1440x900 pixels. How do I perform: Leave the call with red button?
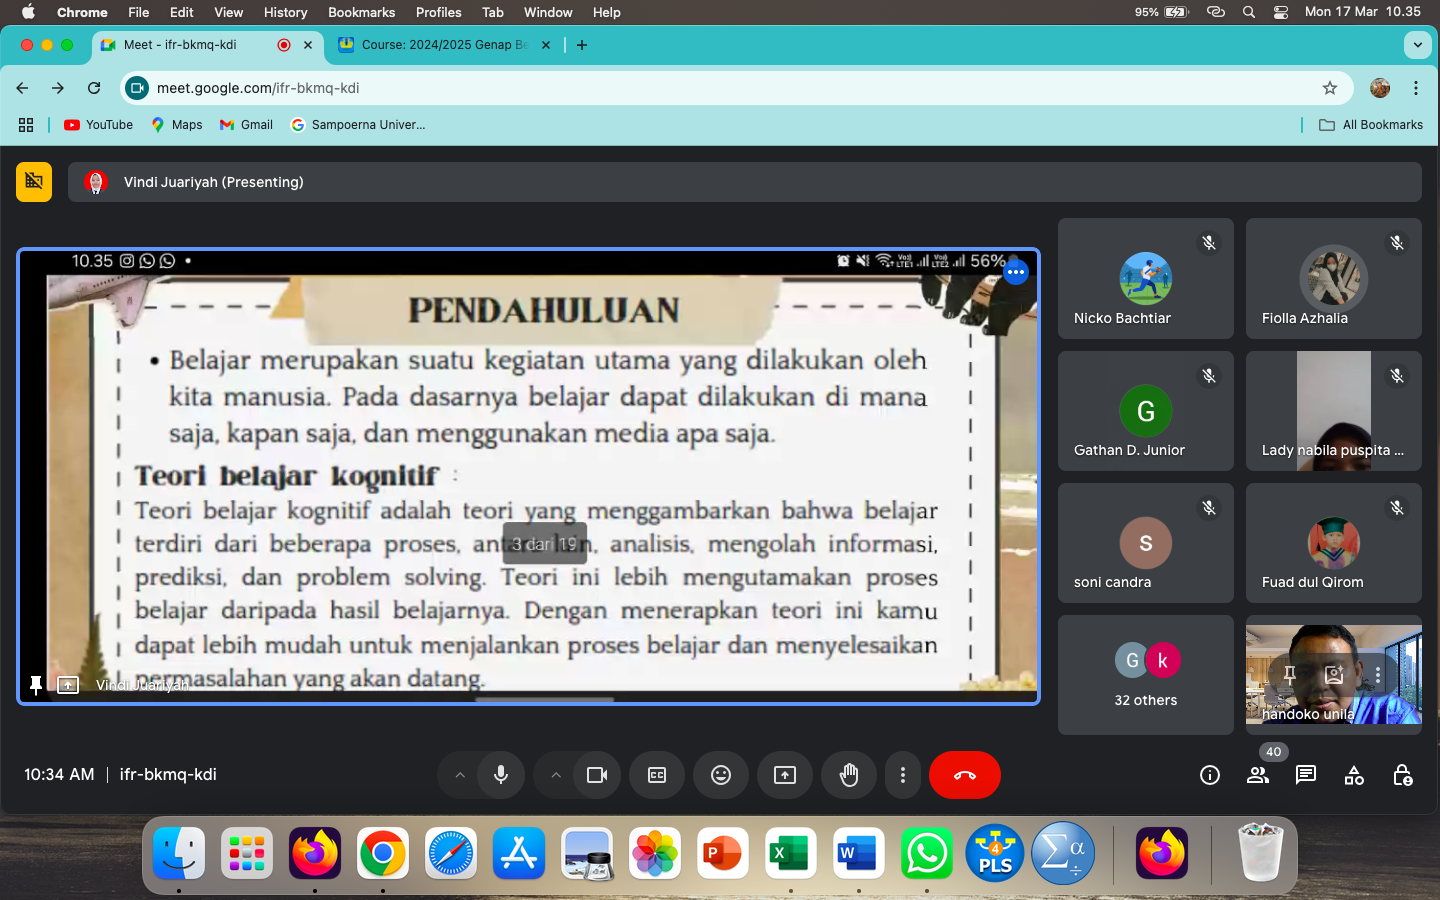pos(964,775)
